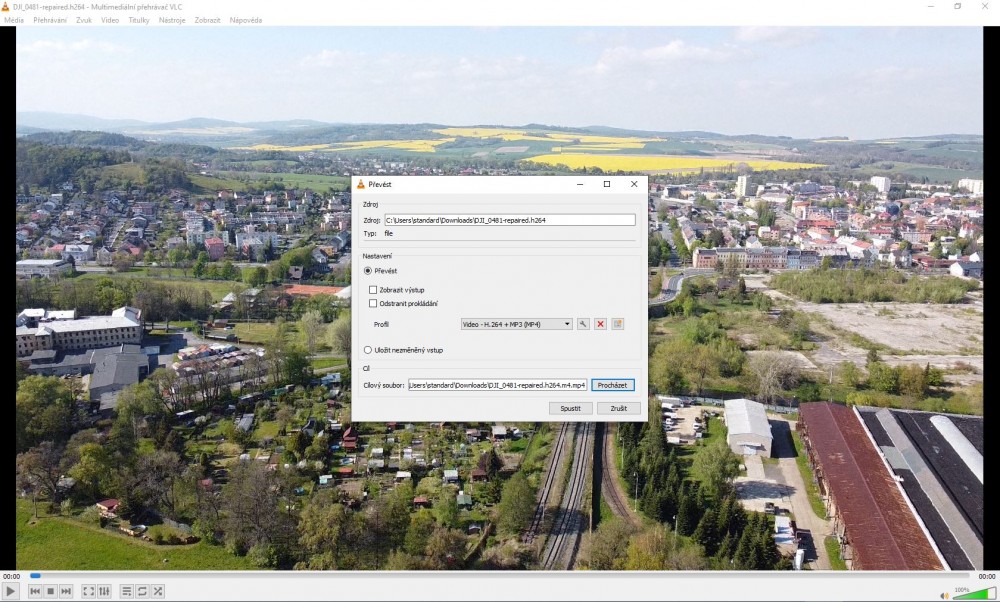Click the 'Cílový soubor' path field
The width and height of the screenshot is (1000, 602).
coord(497,385)
